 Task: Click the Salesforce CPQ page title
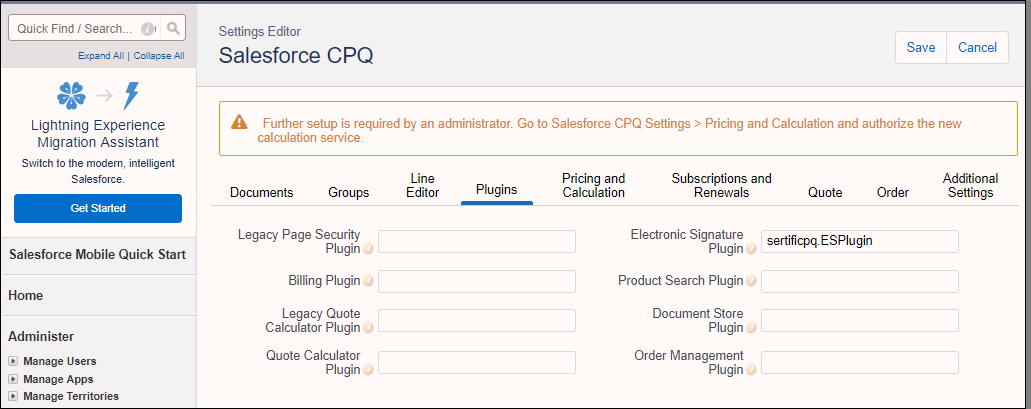pyautogui.click(x=296, y=55)
